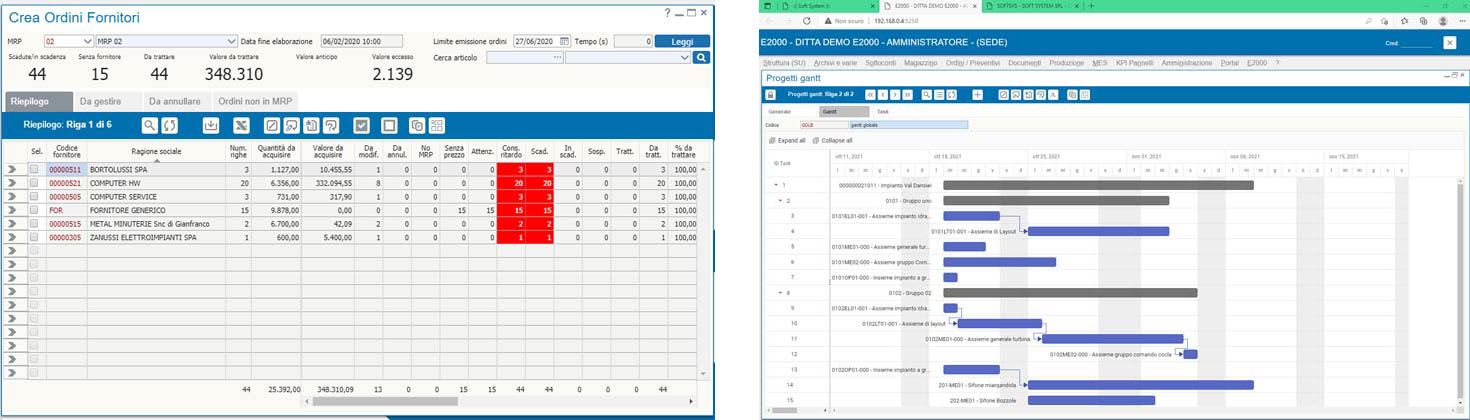
Task: Select the COMPUTER HW row checkbox
Action: (36, 184)
